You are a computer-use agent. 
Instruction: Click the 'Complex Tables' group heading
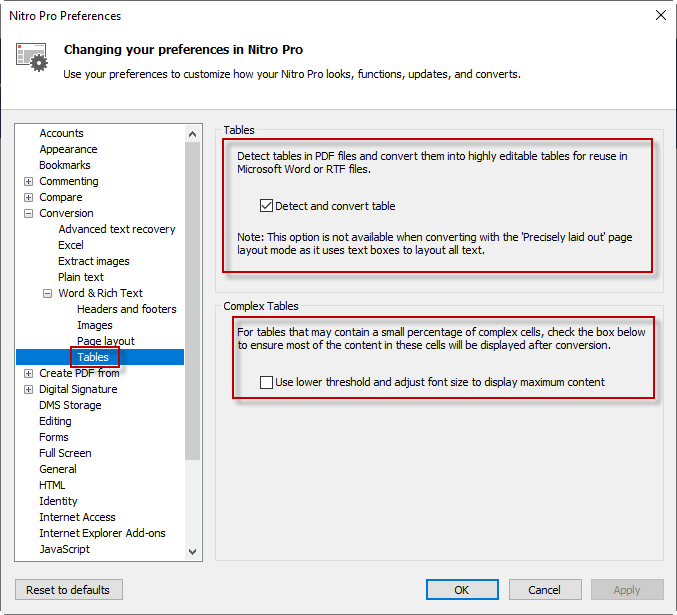point(261,306)
